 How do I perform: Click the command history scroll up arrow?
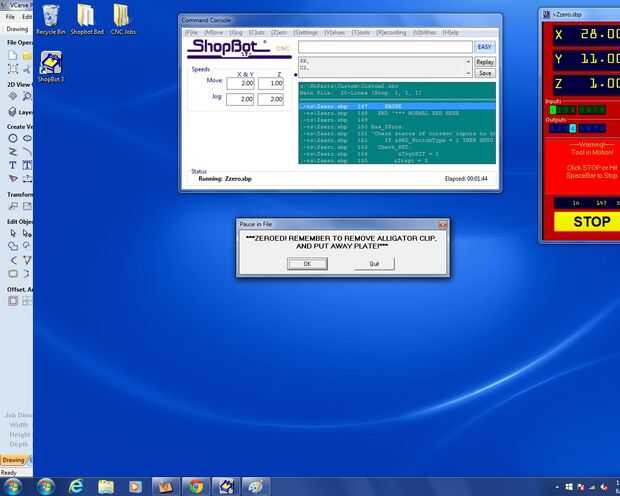point(468,61)
